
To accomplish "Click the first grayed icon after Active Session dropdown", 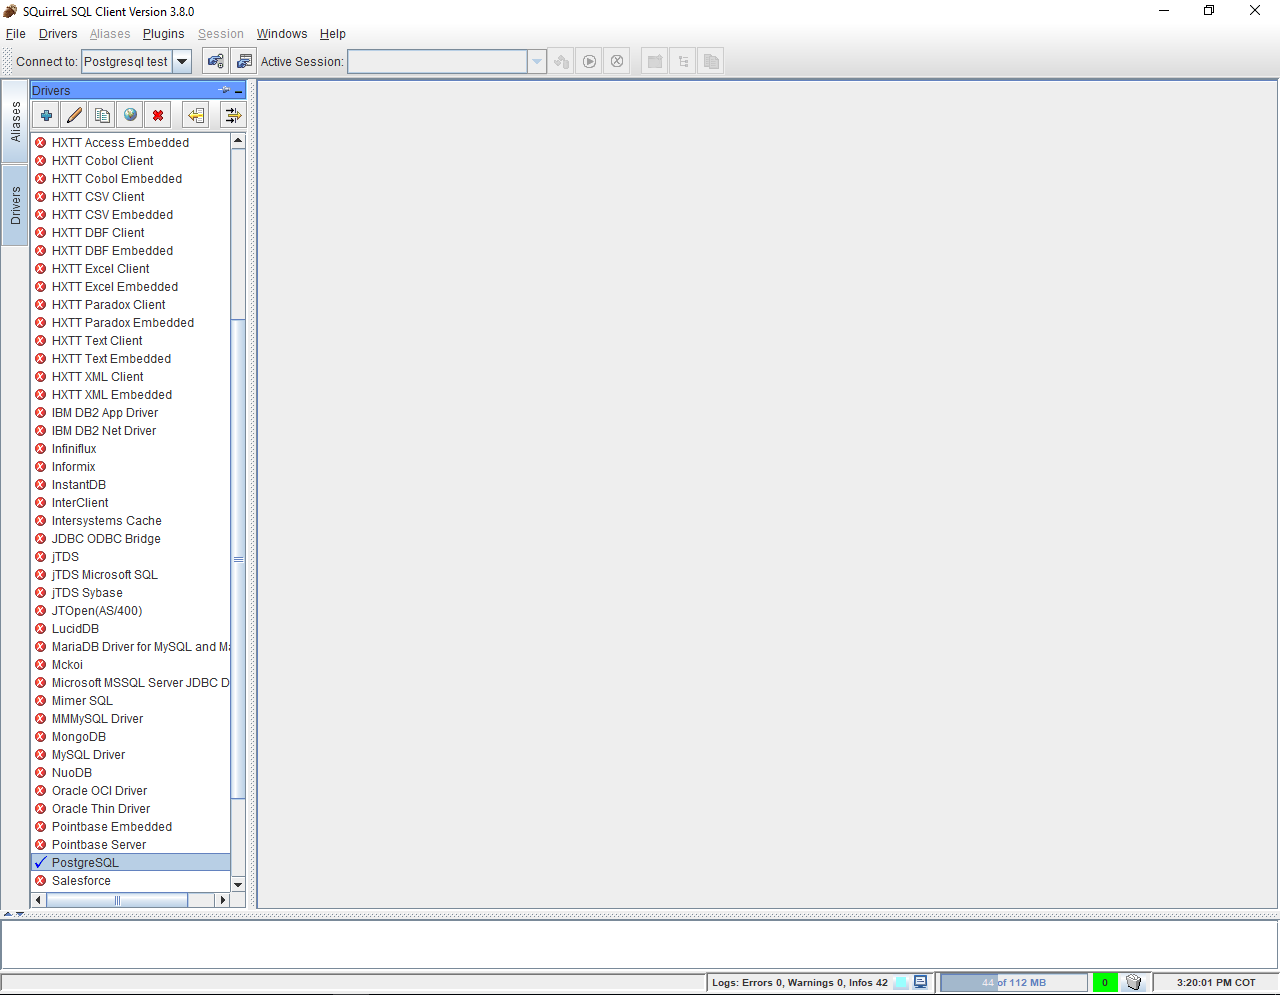I will [562, 61].
